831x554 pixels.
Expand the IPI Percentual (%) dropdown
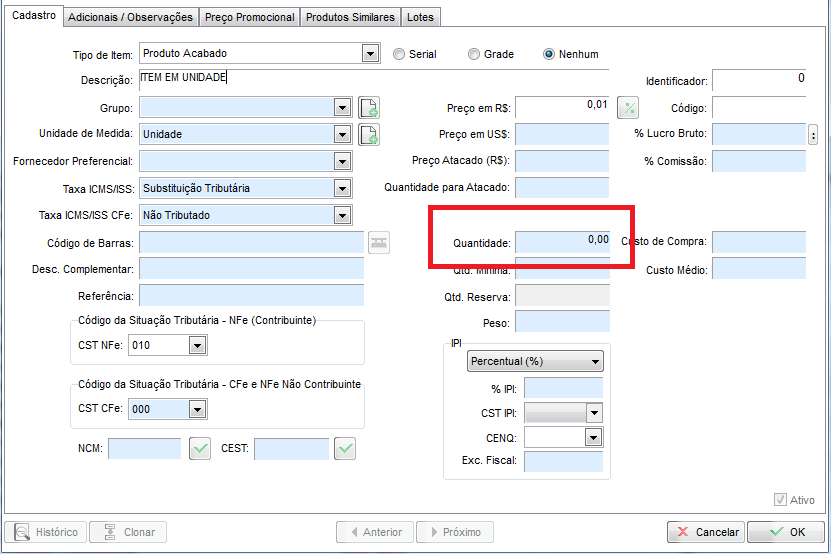click(596, 362)
